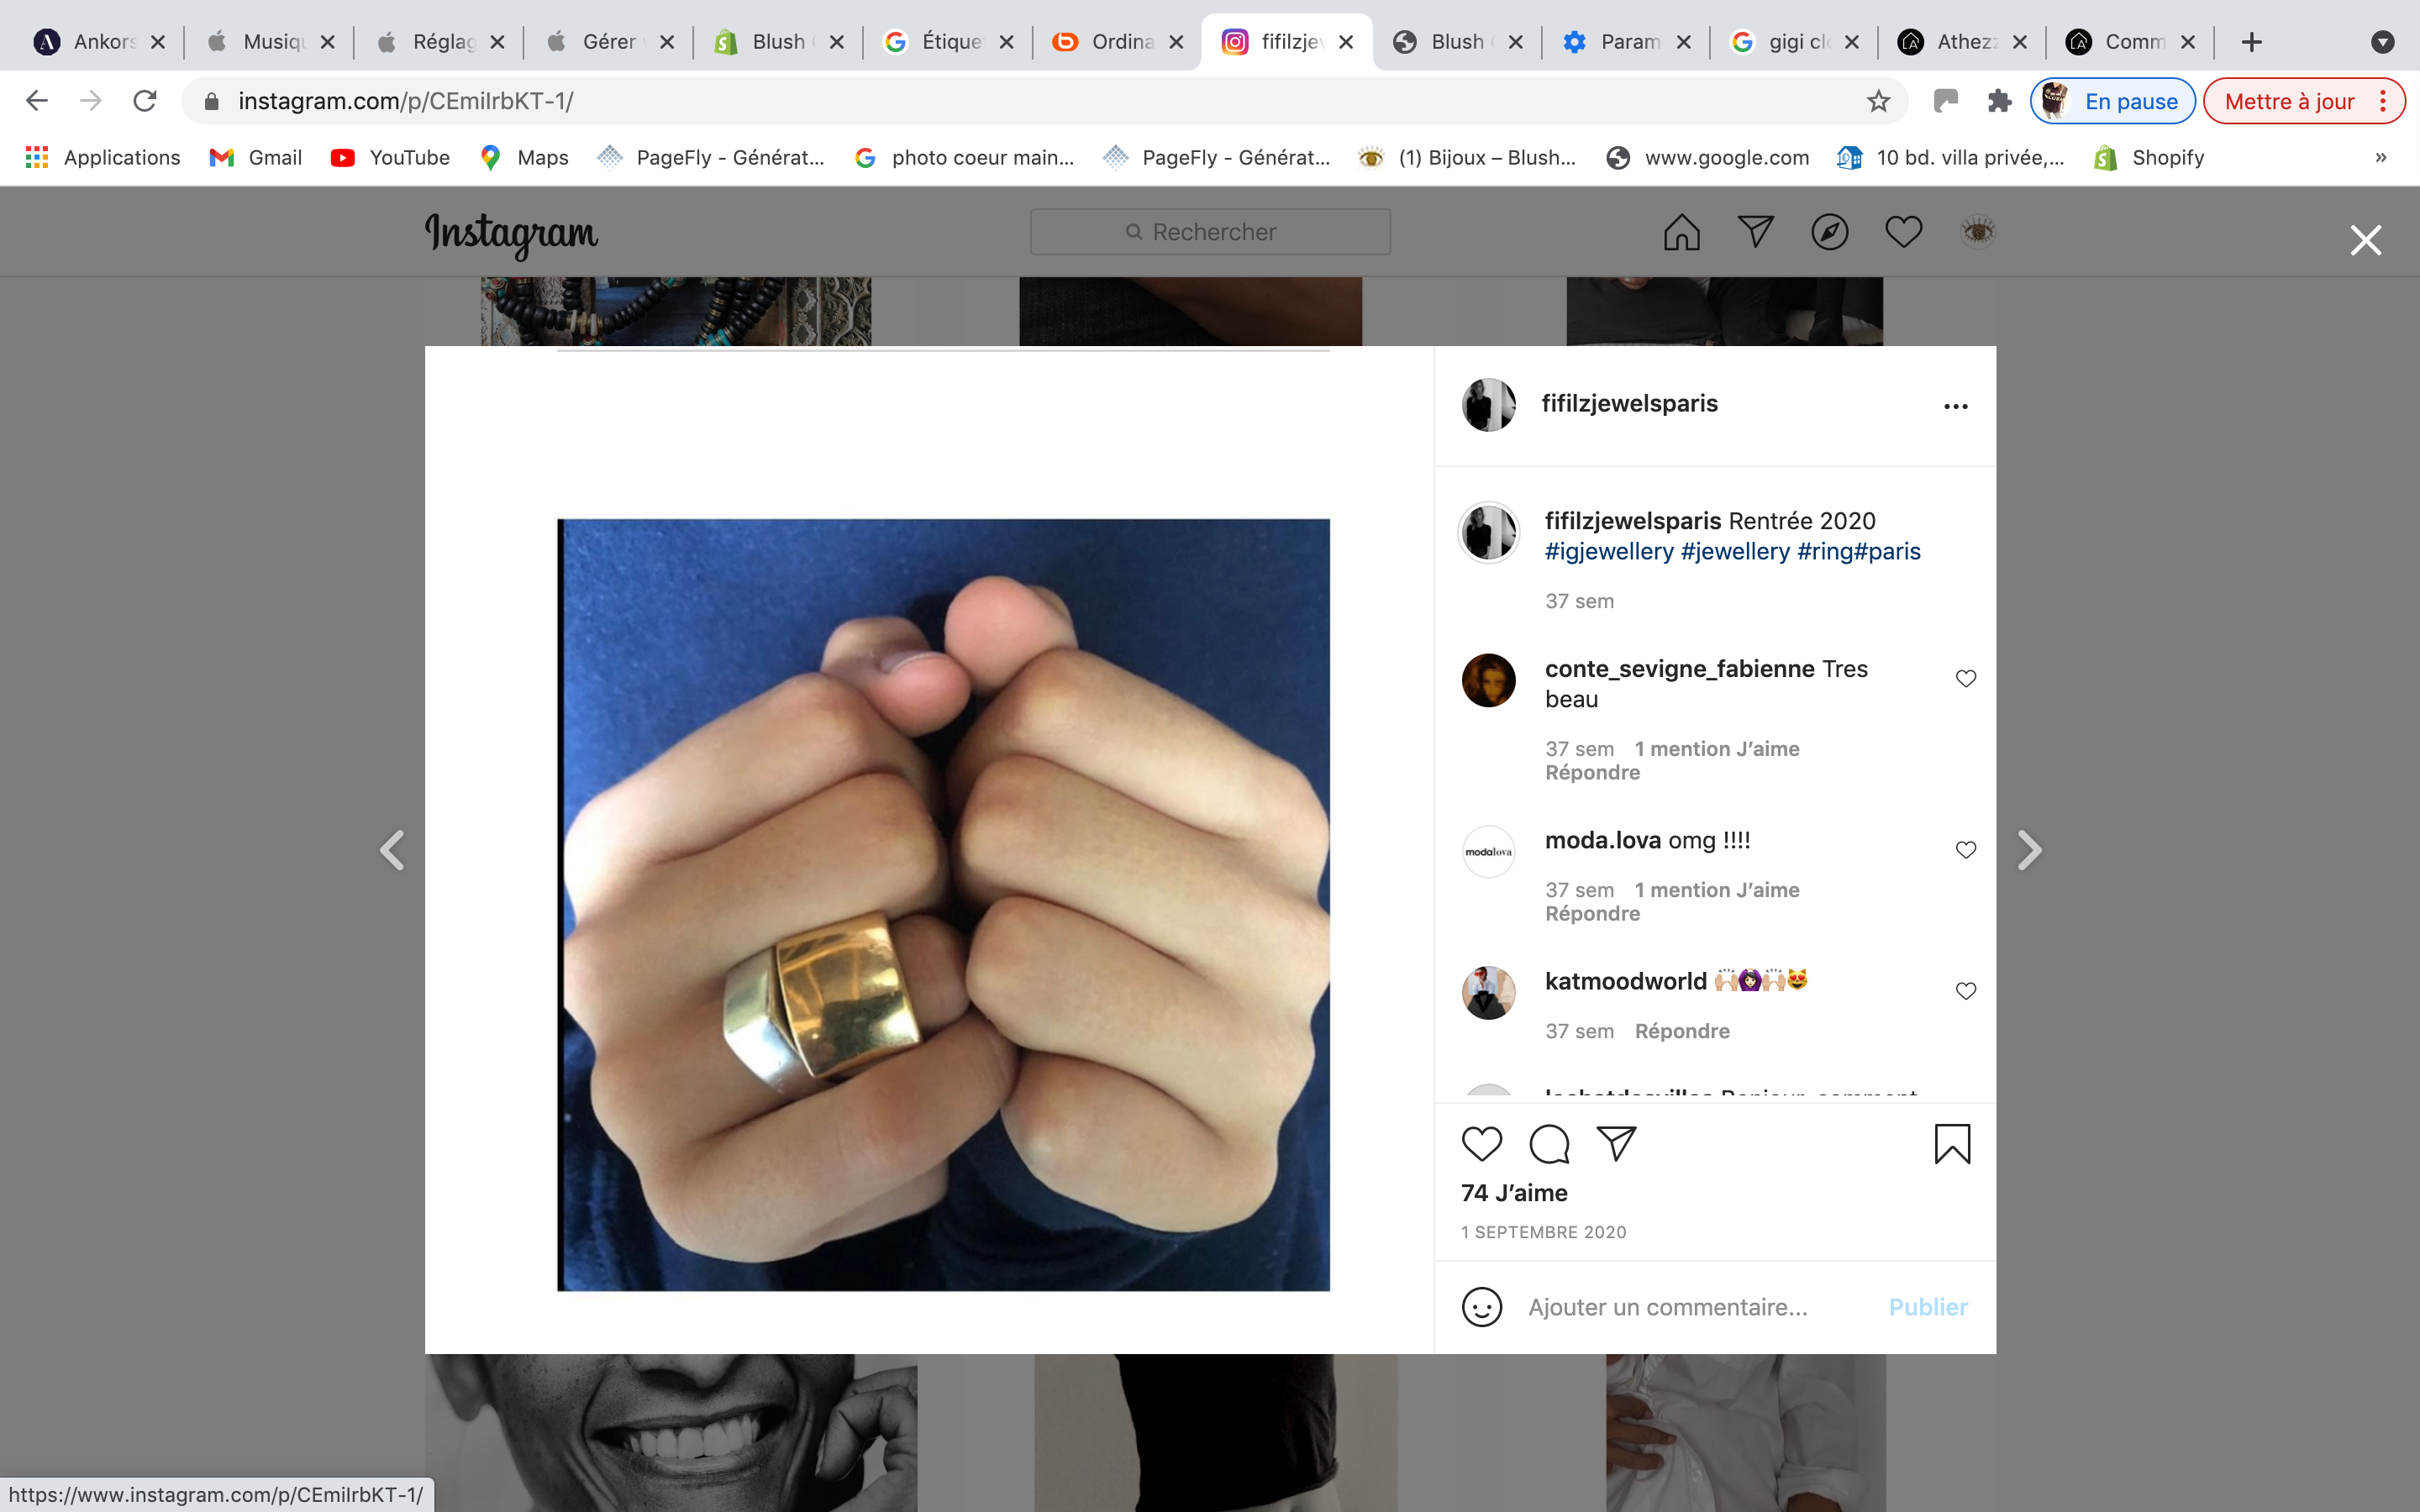Open Instagram home icon
This screenshot has width=2420, height=1512.
point(1681,232)
